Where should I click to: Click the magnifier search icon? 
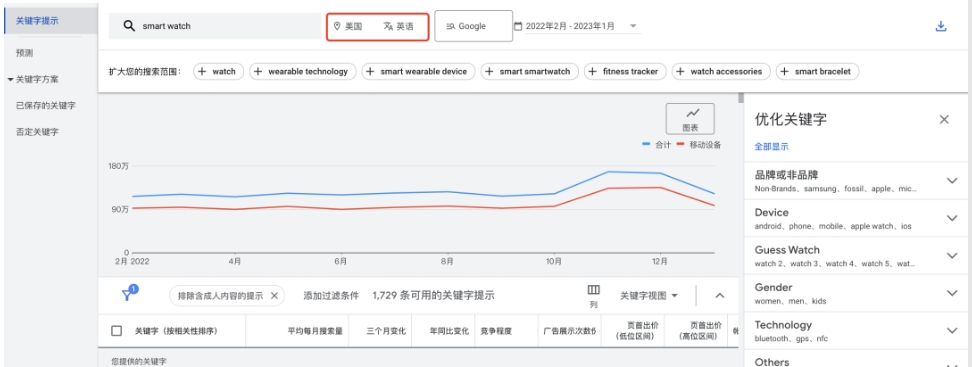pos(129,26)
